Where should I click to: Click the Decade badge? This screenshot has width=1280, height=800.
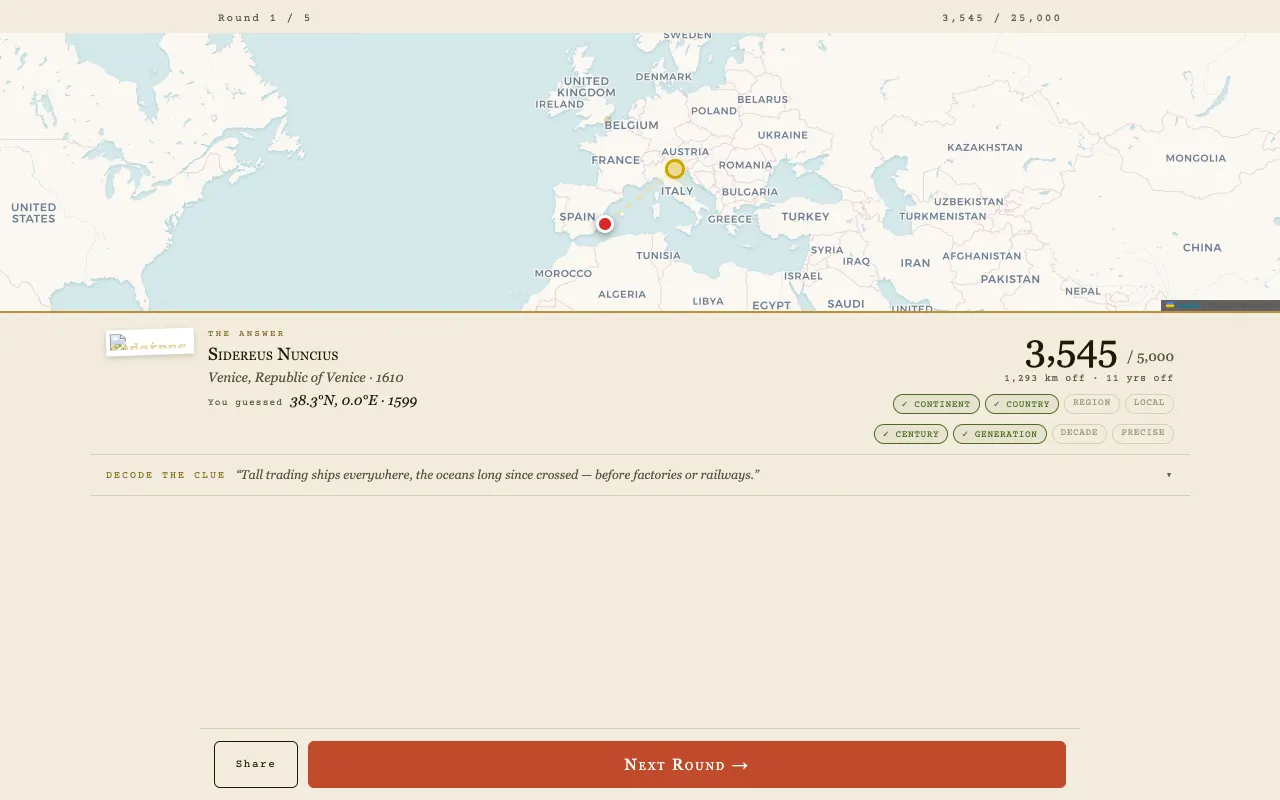[1079, 433]
